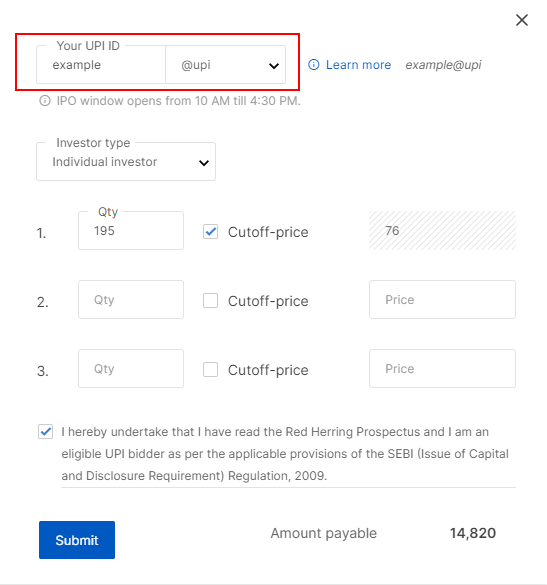Untick the Red Herring Prospectus undertaking checkbox
Image resolution: width=547 pixels, height=585 pixels.
tap(46, 432)
